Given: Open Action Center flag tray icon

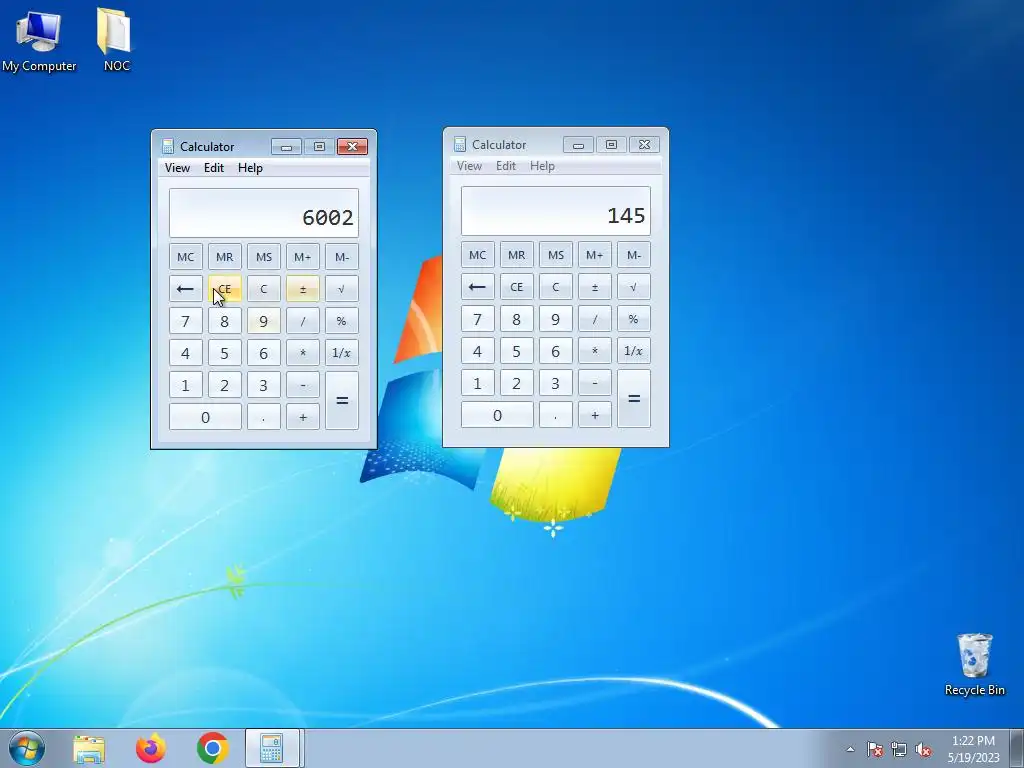Looking at the screenshot, I should click(874, 749).
